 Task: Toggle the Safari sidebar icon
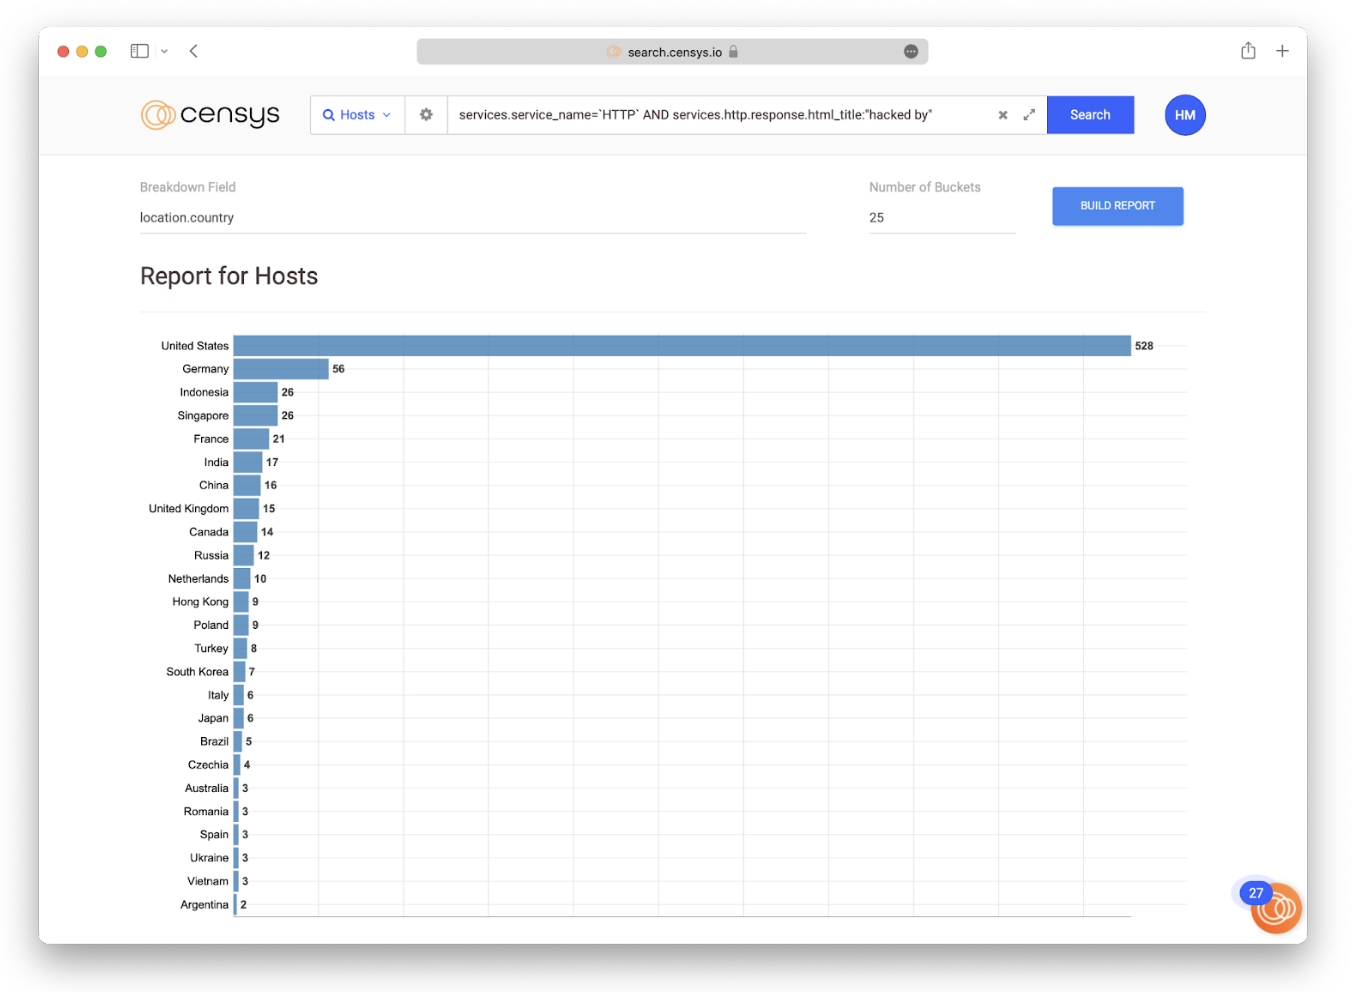tap(140, 51)
